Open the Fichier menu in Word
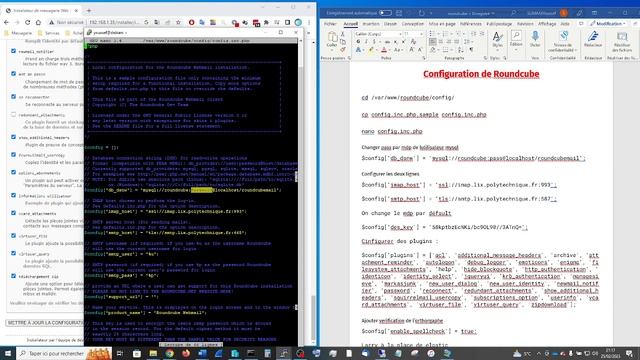Viewport: 640px width, 360px height. [330, 24]
